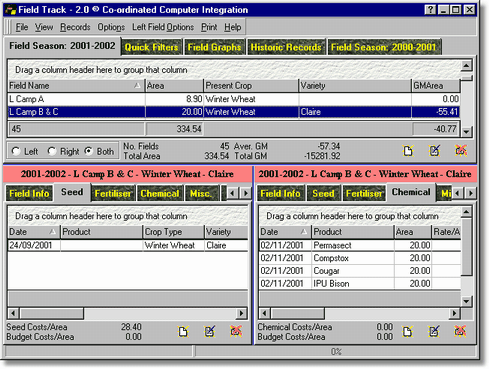This screenshot has height=369, width=489.
Task: Open Fertiliser tab in left pane
Action: tap(113, 193)
